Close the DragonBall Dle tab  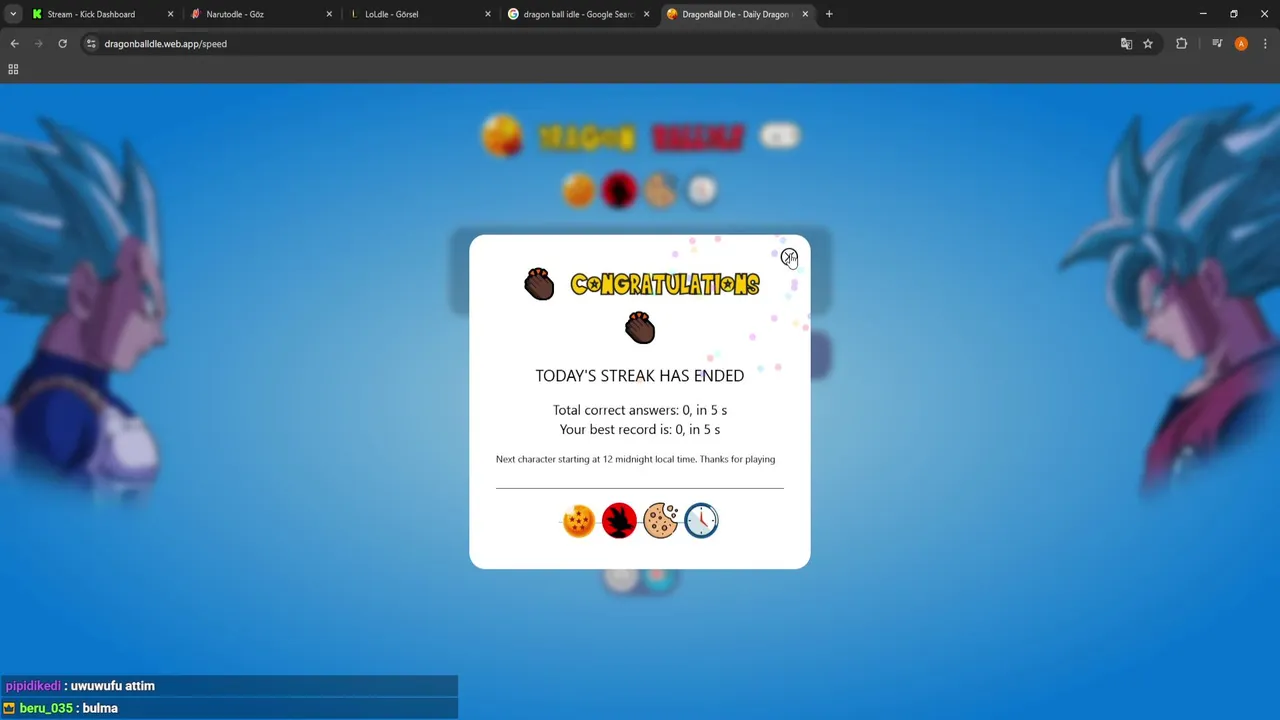pyautogui.click(x=805, y=14)
